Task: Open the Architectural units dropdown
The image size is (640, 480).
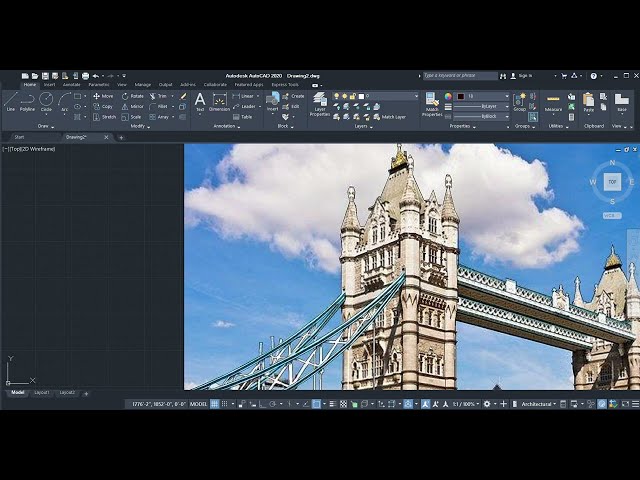Action: [x=539, y=404]
